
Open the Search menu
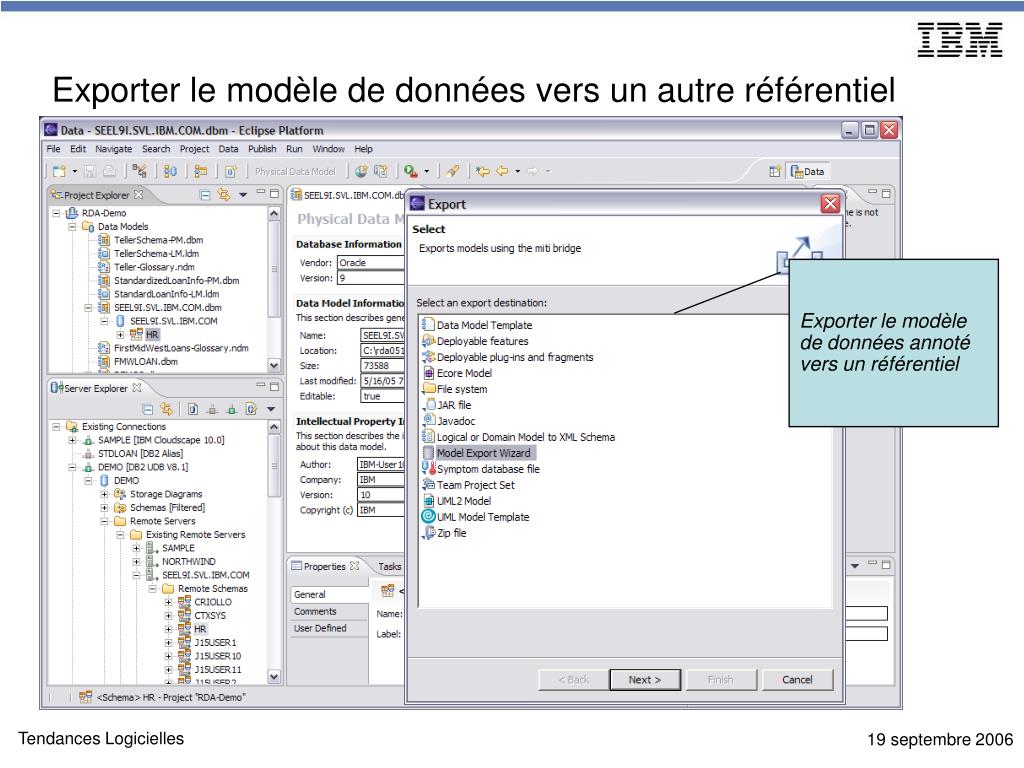[156, 149]
